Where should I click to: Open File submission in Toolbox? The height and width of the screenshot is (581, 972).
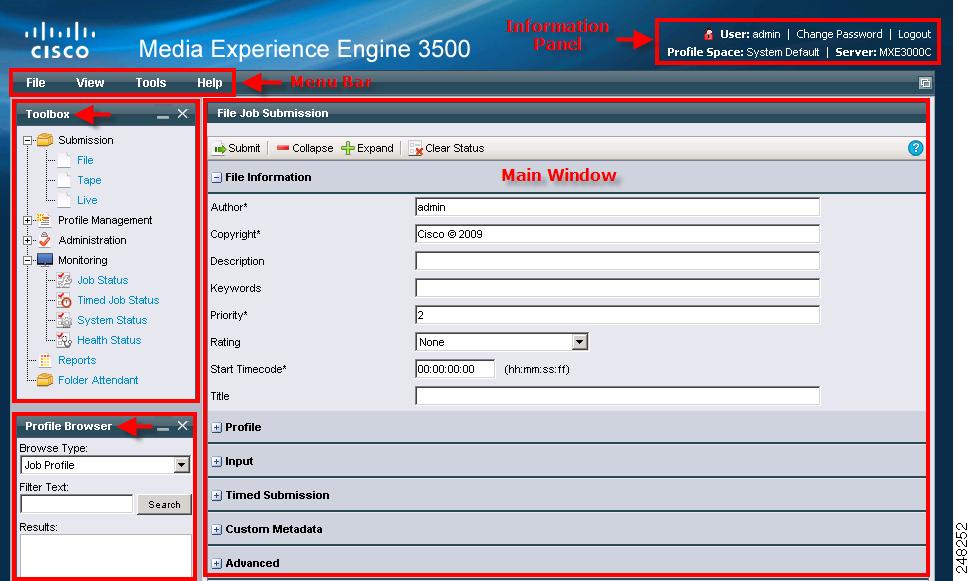click(x=85, y=160)
